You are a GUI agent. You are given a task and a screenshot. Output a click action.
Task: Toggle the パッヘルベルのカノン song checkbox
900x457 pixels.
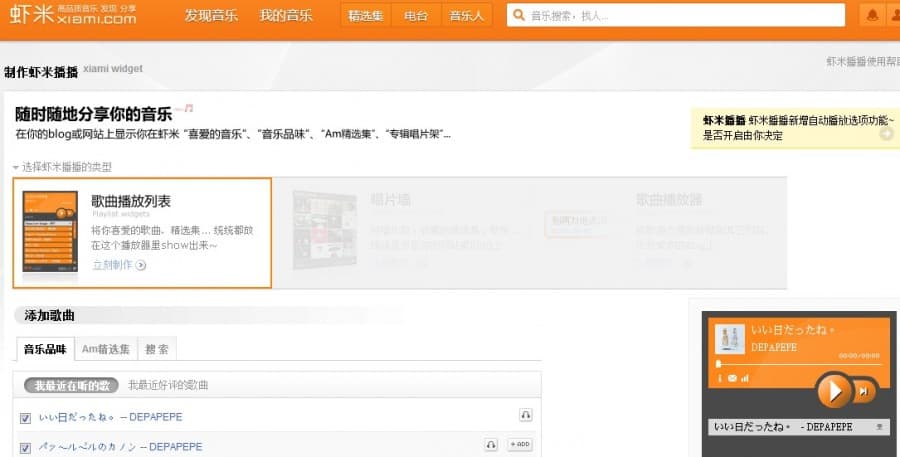(26, 447)
